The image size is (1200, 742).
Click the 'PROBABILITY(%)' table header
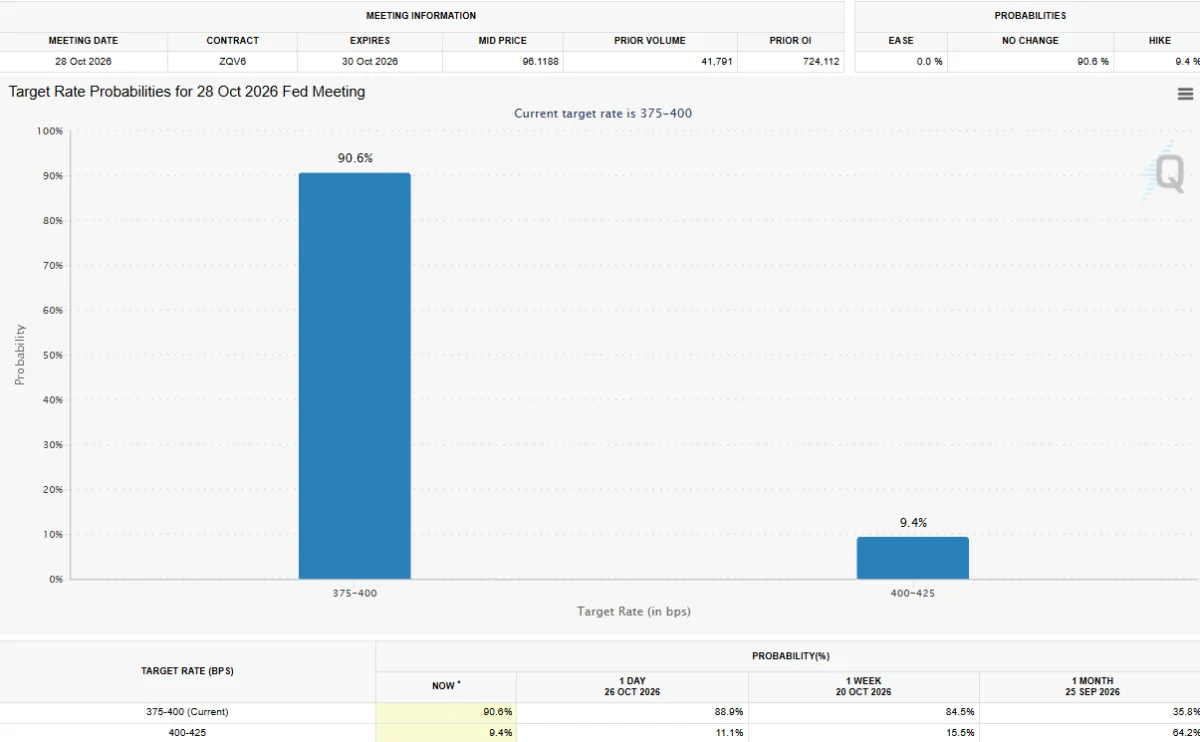click(x=791, y=656)
